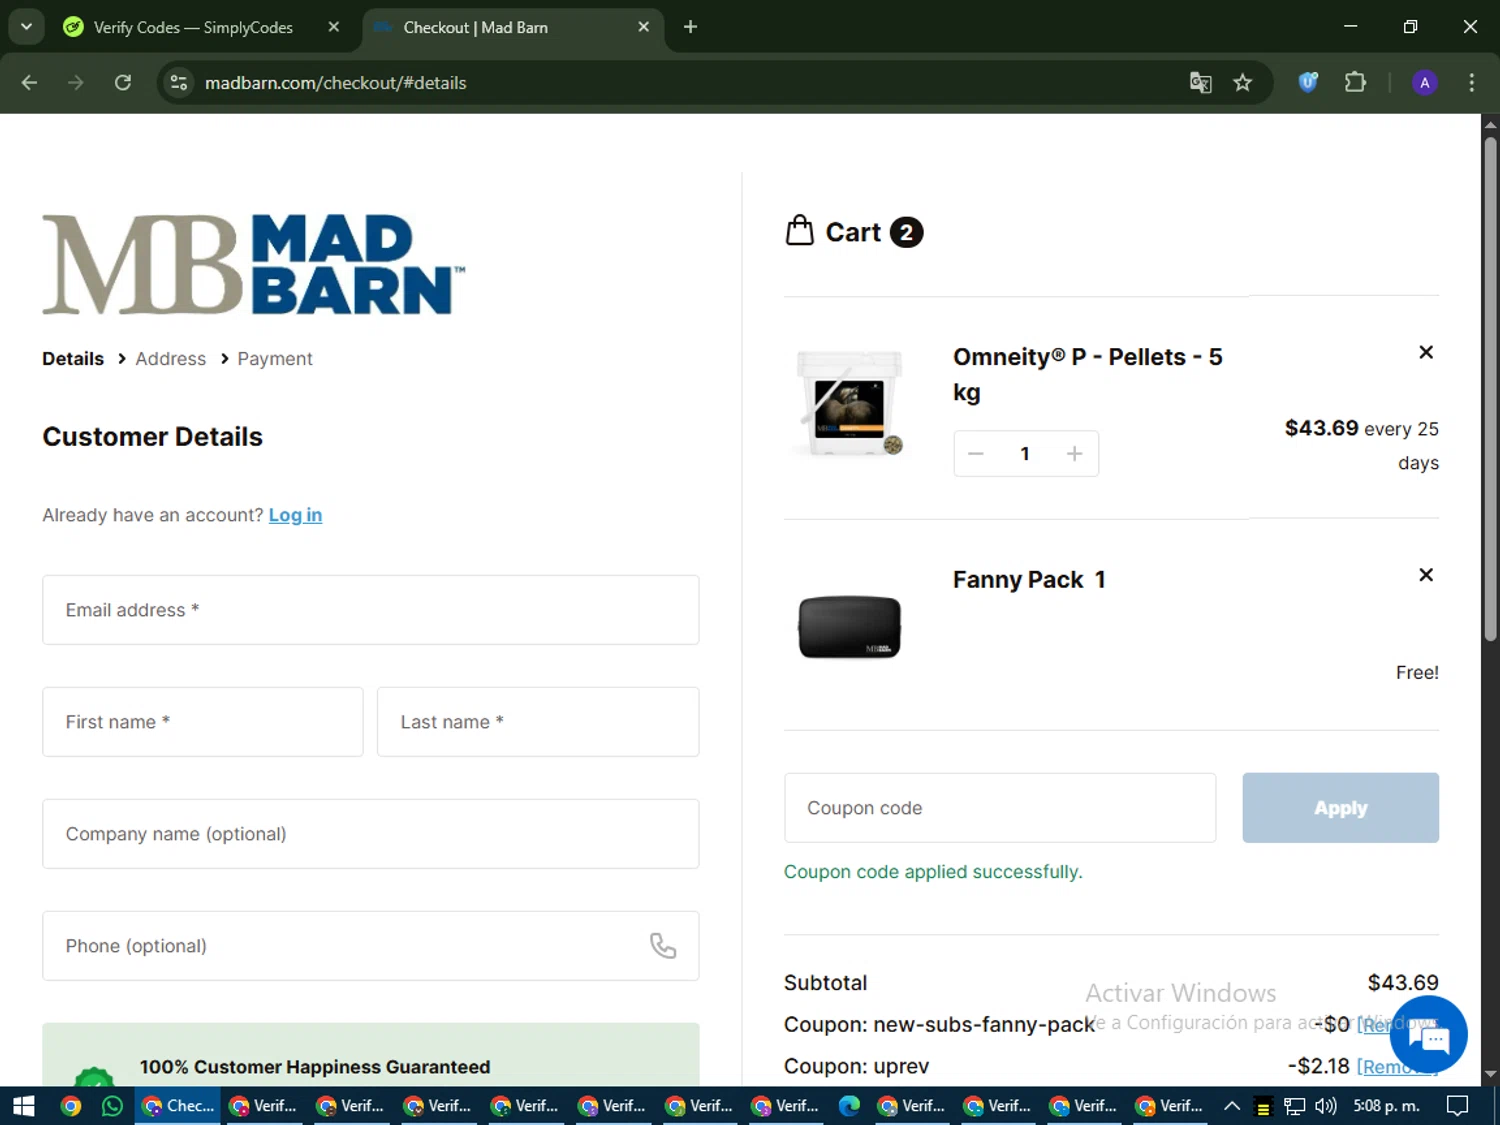Open the site information icon in the address bar
Viewport: 1500px width, 1125px height.
coord(179,83)
